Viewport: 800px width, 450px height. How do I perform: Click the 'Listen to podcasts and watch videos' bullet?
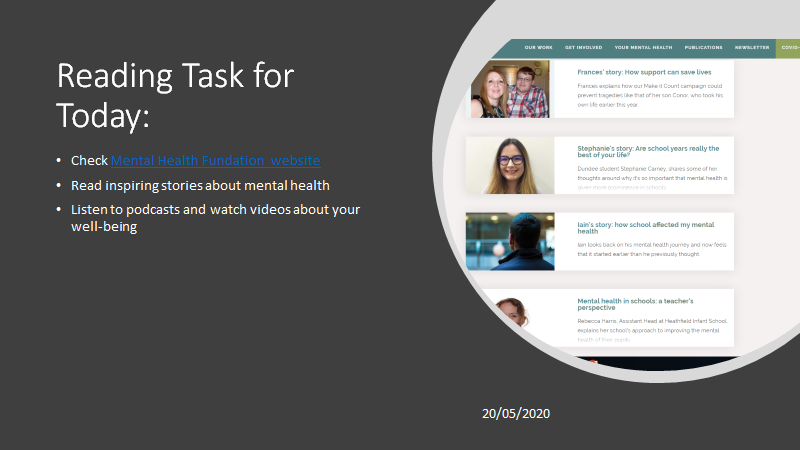click(215, 218)
